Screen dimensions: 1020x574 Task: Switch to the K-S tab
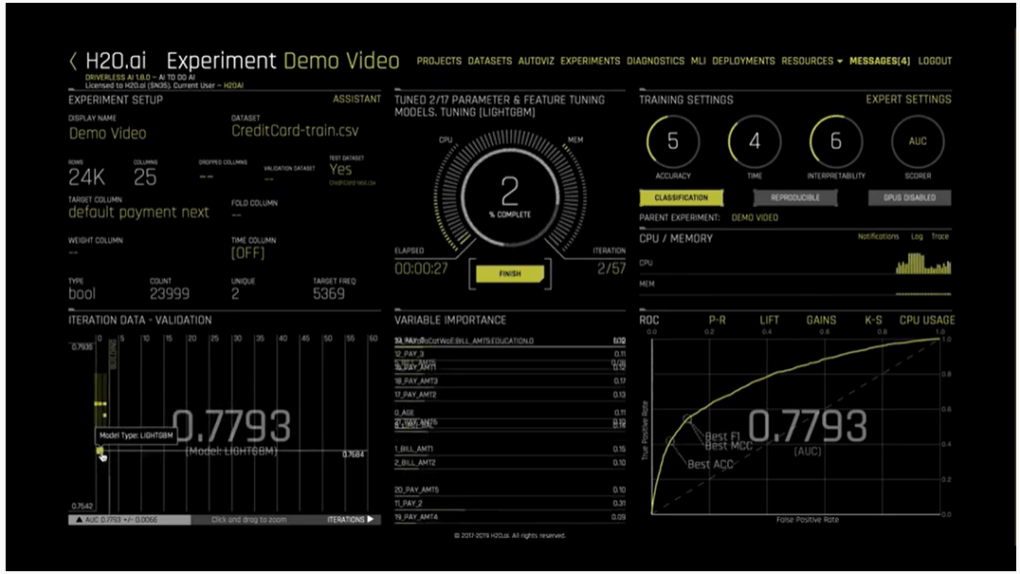(x=873, y=320)
